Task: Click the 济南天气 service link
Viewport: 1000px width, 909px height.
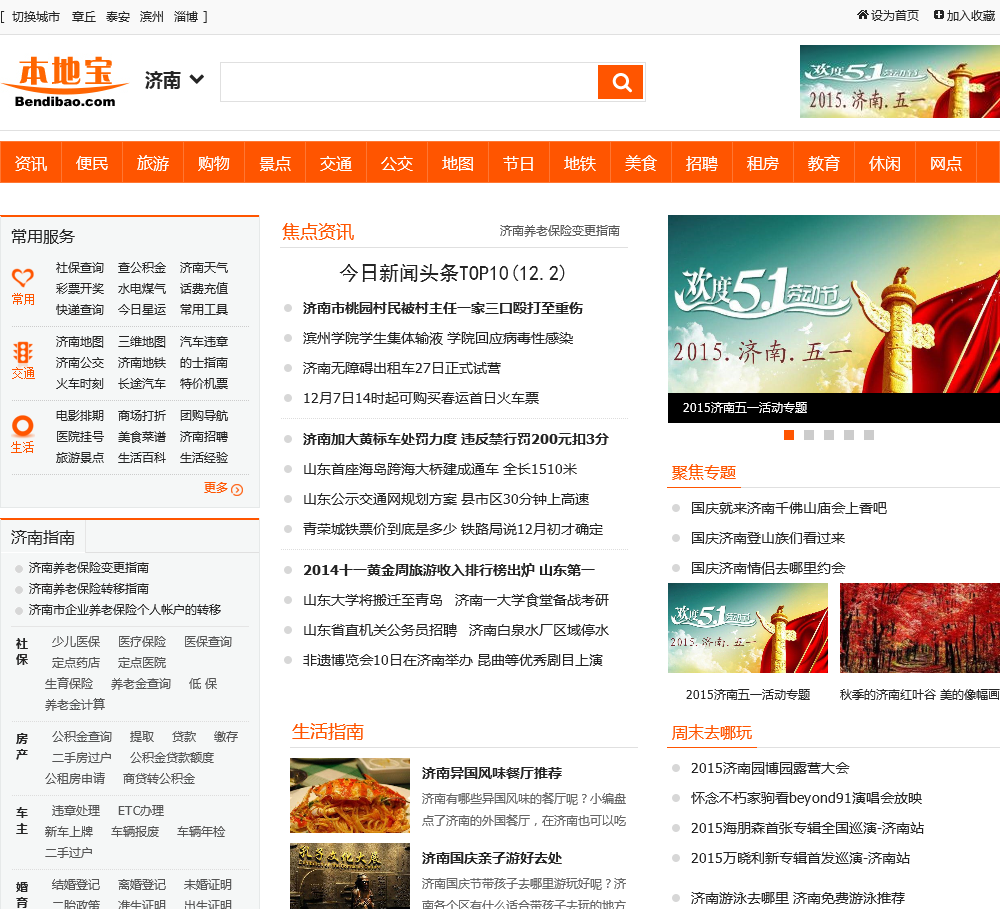Action: click(203, 268)
